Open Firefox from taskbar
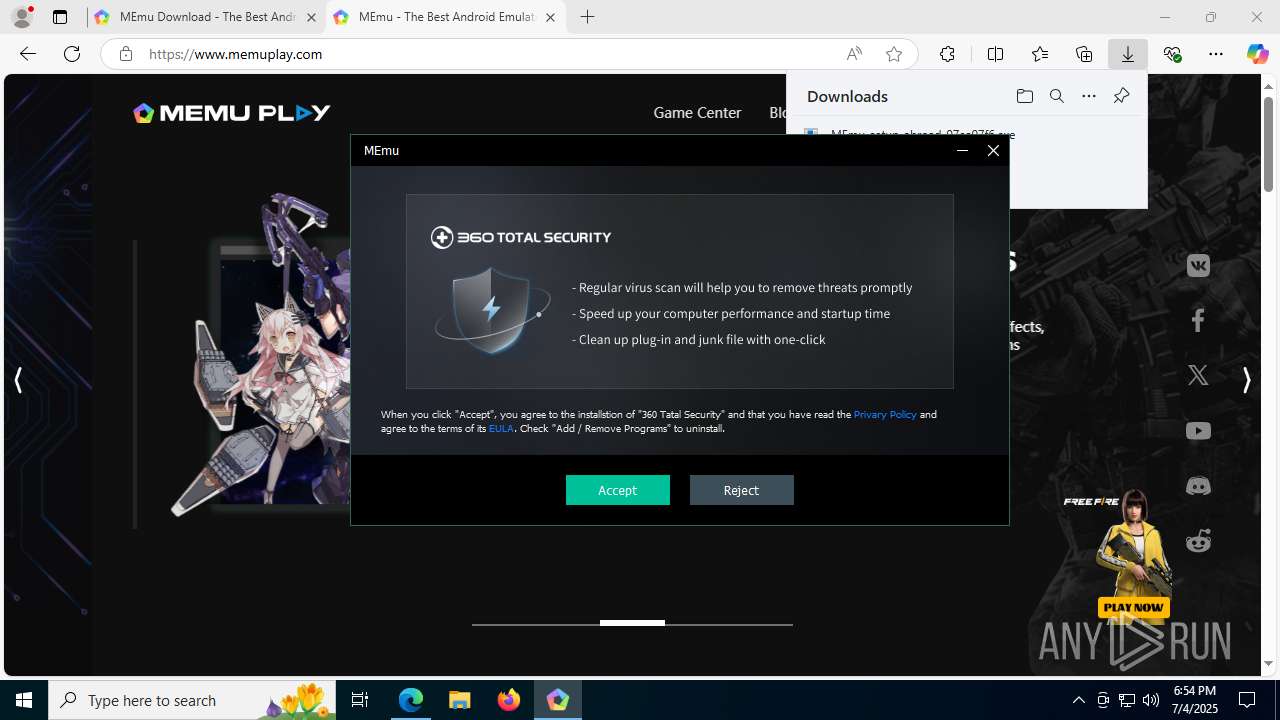This screenshot has height=720, width=1280. pyautogui.click(x=509, y=700)
